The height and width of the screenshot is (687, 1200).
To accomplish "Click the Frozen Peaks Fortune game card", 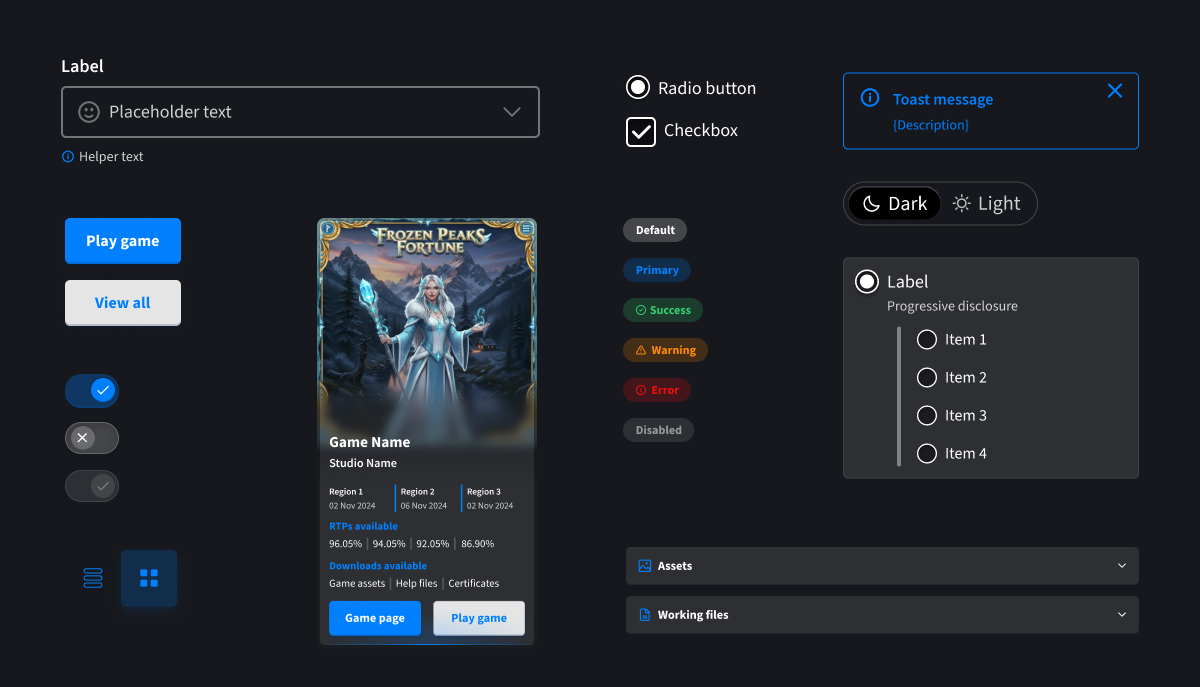I will pyautogui.click(x=427, y=330).
